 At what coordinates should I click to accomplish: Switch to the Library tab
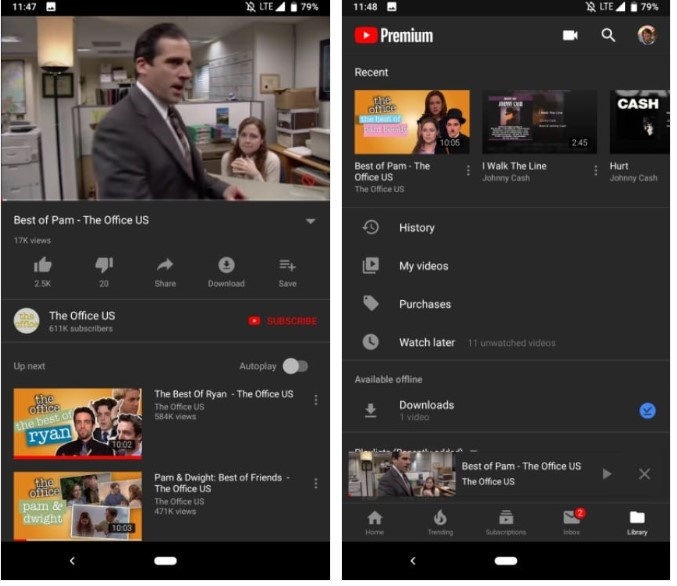[x=637, y=522]
